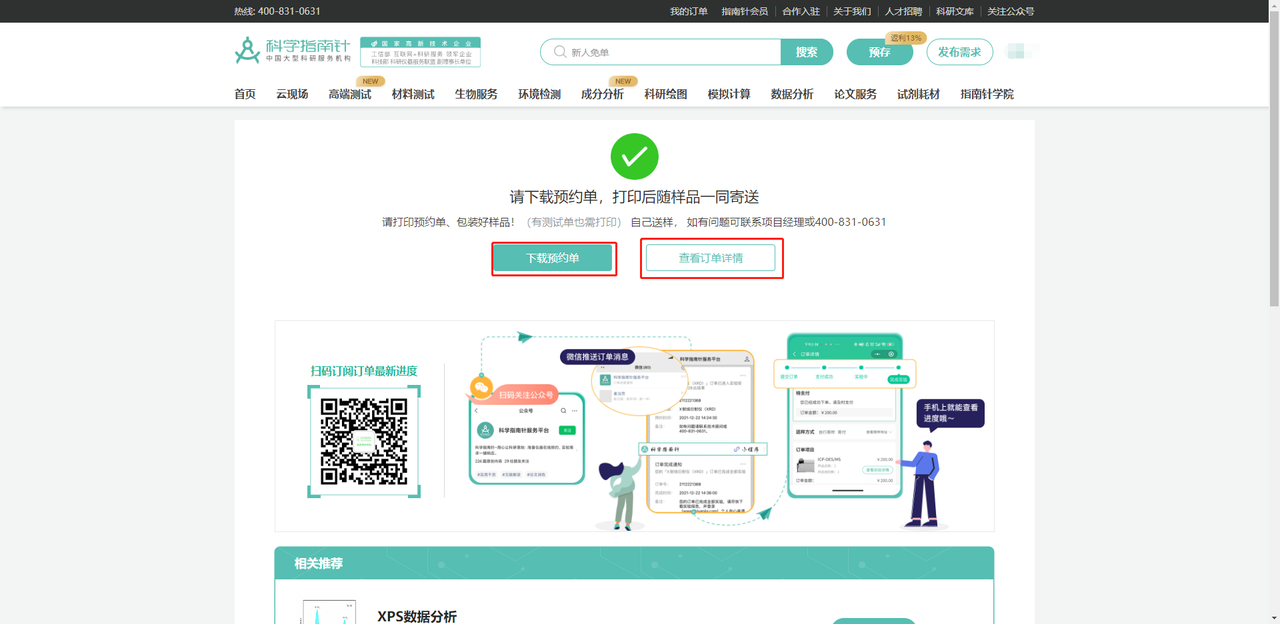Image resolution: width=1280 pixels, height=624 pixels.
Task: Click the user avatar at top right
Action: pos(1017,51)
